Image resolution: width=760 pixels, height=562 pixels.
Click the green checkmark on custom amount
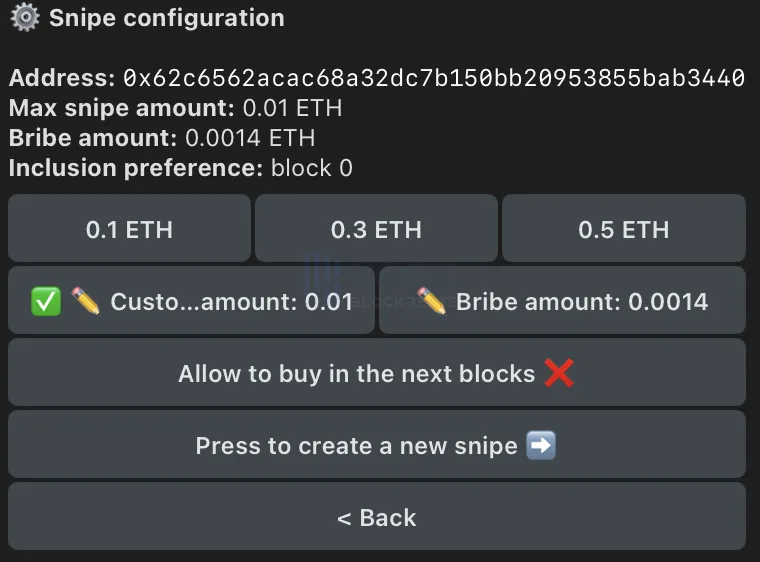click(x=46, y=301)
